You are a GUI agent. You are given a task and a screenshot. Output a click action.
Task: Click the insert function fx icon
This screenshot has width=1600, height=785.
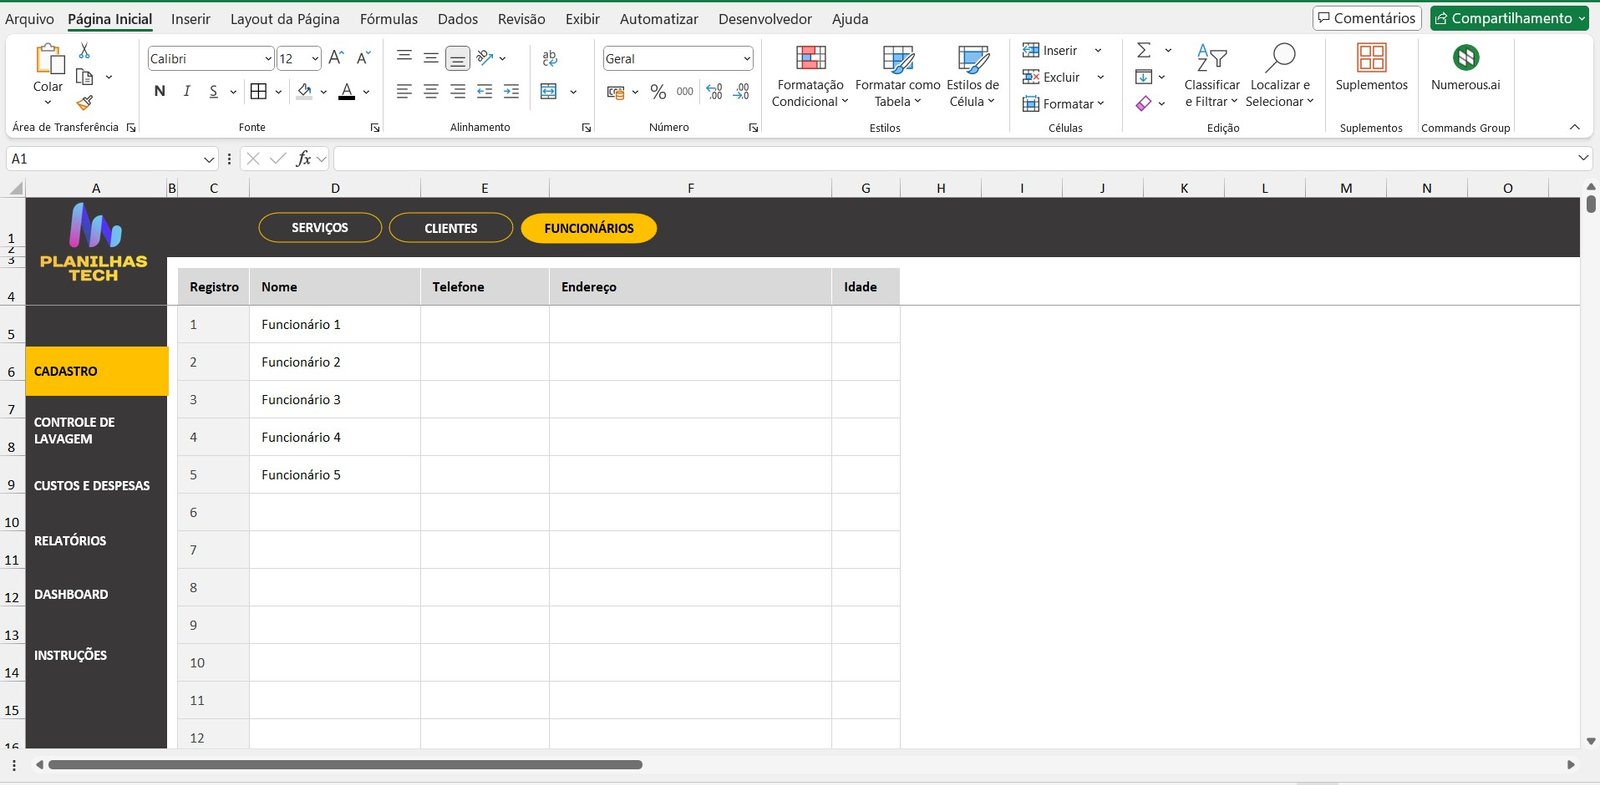[x=303, y=159]
